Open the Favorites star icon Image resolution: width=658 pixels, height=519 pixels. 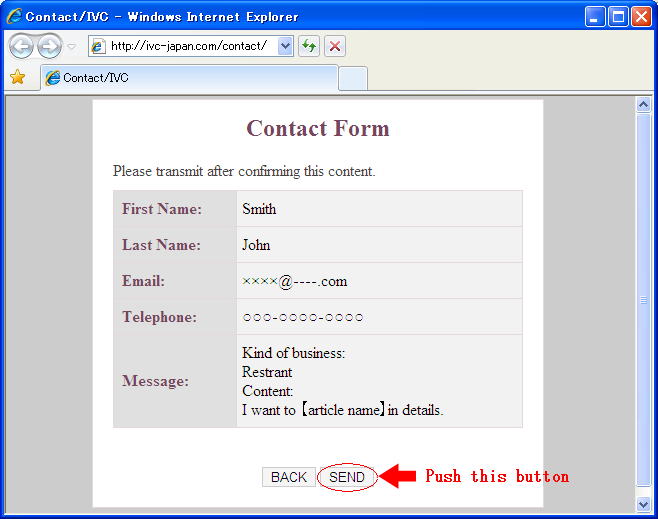pyautogui.click(x=18, y=77)
